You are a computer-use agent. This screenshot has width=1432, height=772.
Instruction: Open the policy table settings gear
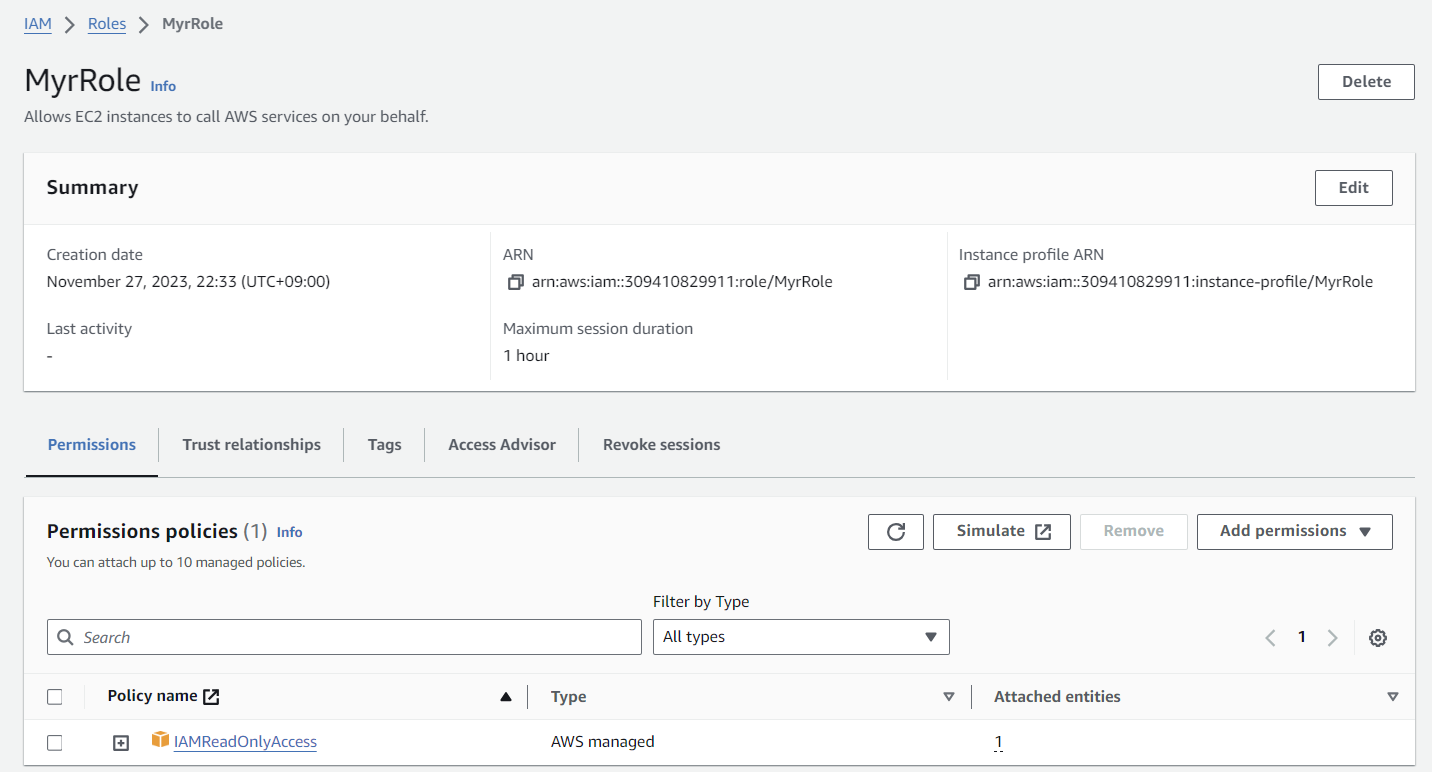[x=1378, y=638]
